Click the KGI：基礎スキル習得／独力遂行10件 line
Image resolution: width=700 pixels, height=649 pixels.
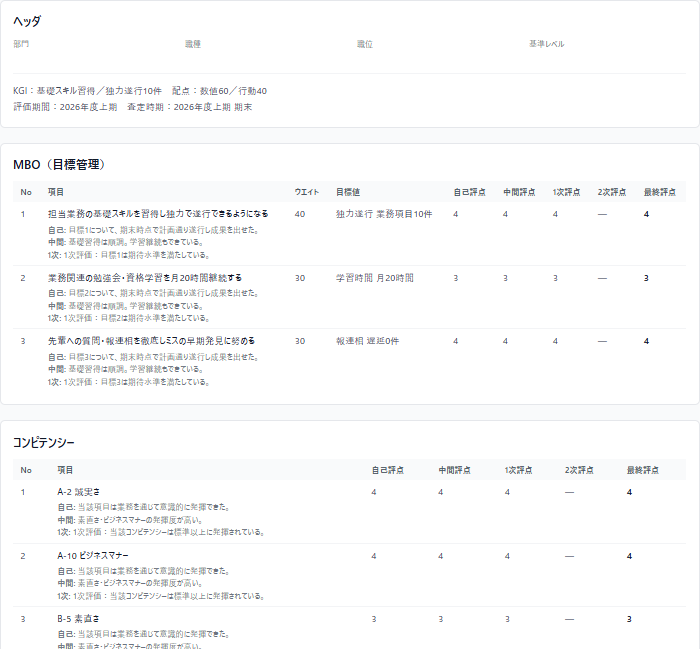point(87,91)
